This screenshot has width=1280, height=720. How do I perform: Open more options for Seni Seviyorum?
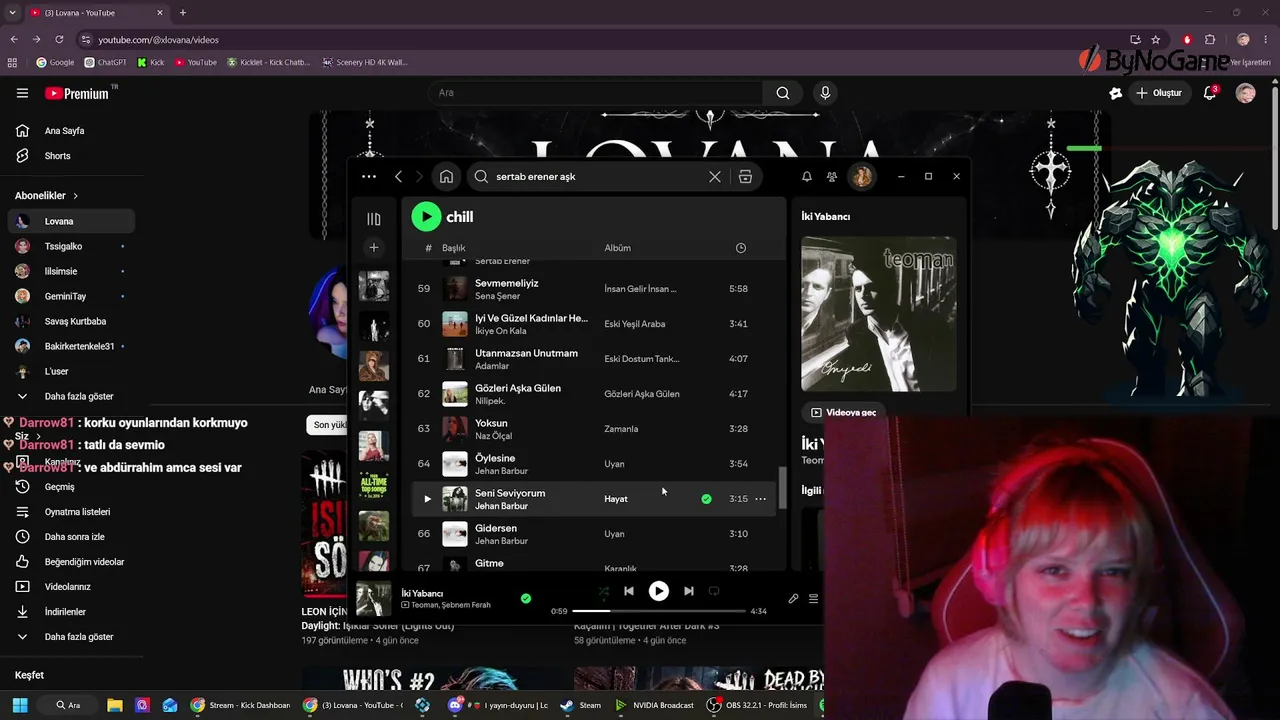(x=760, y=499)
